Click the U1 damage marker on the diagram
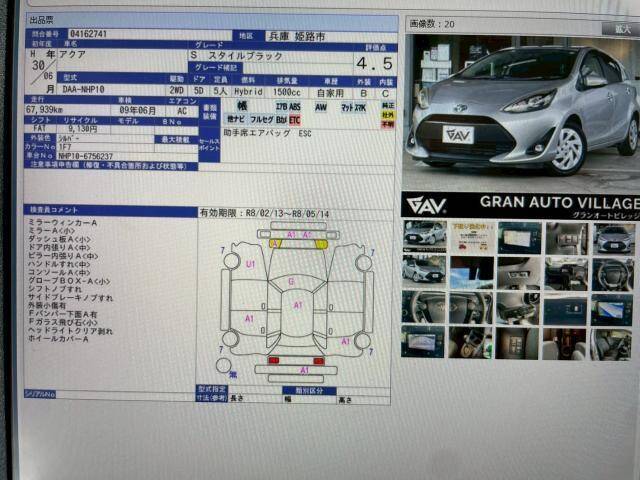This screenshot has width=640, height=480. coord(250,265)
